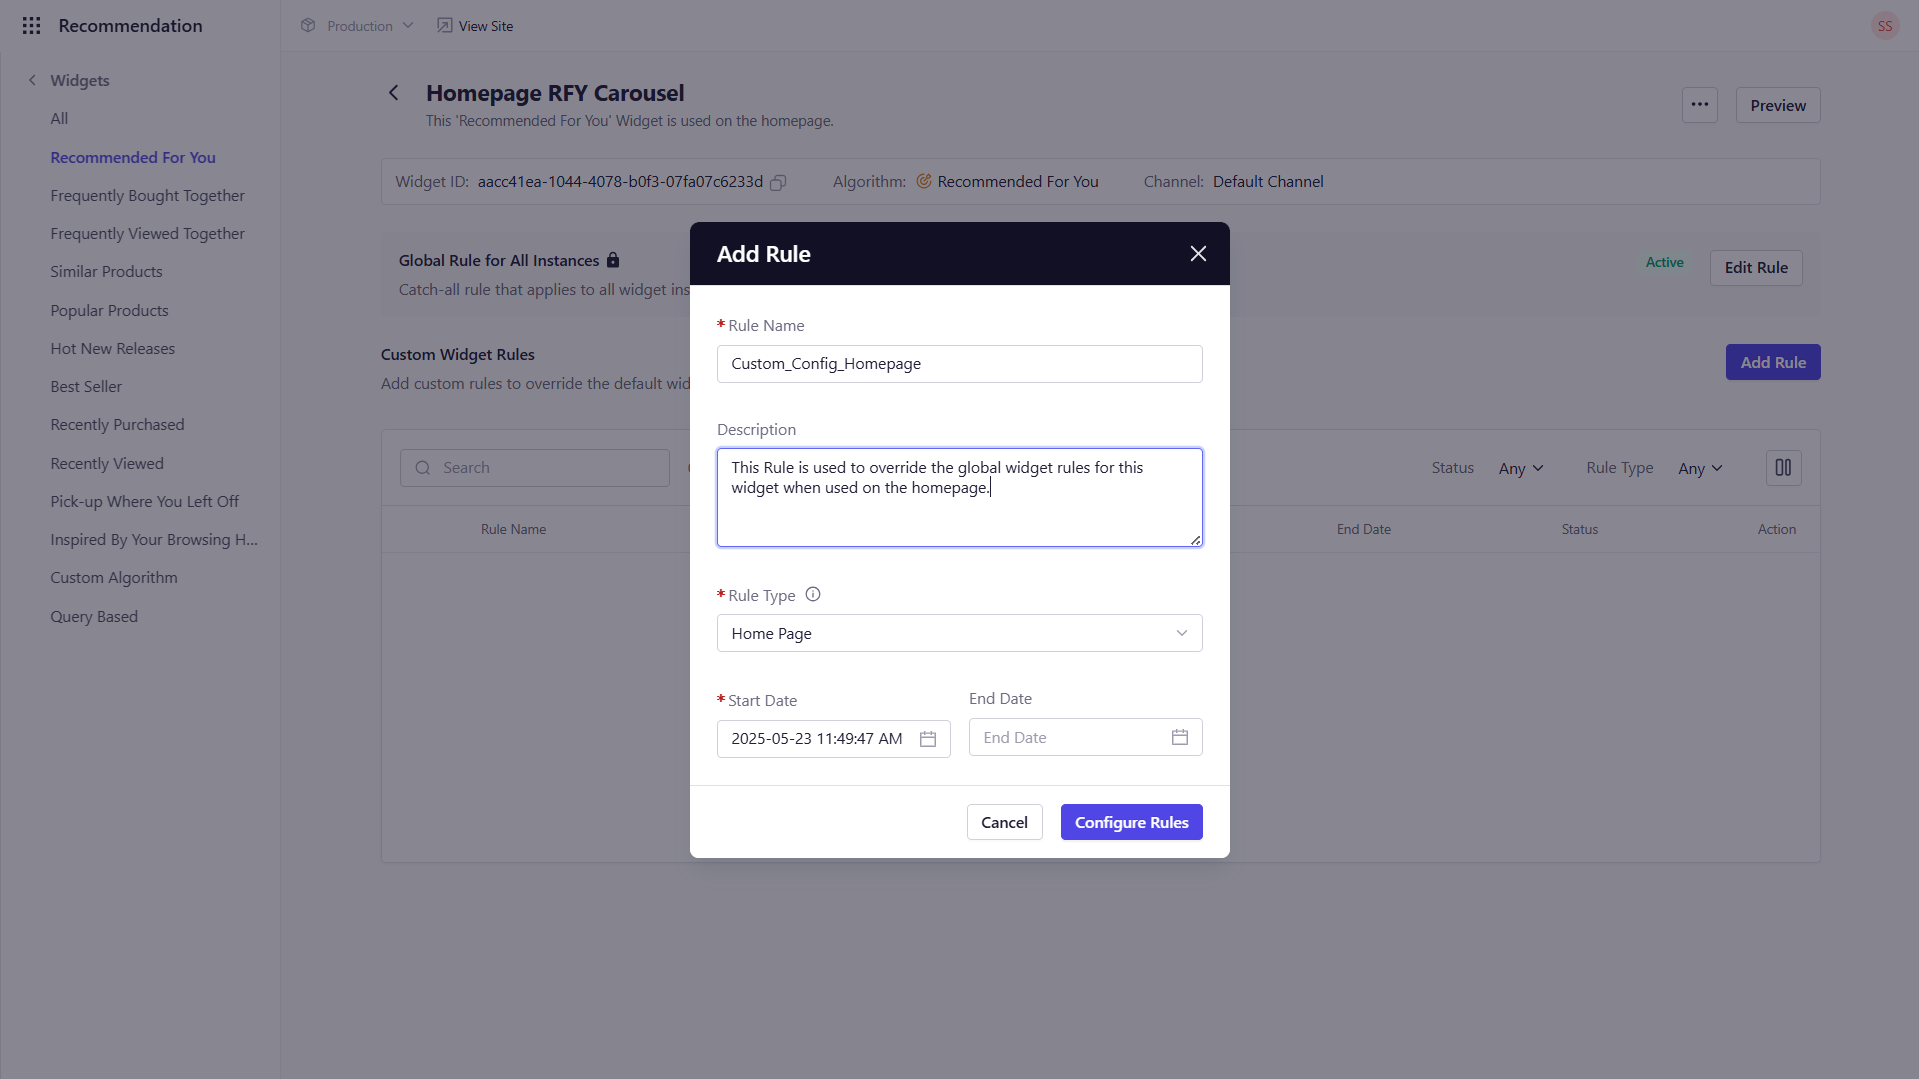The height and width of the screenshot is (1079, 1919).
Task: Open the Start Date calendar icon
Action: 927,739
